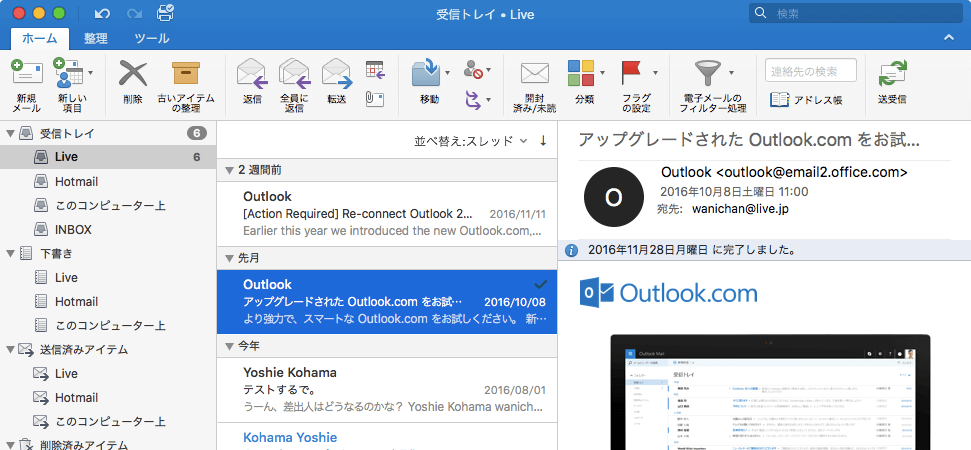Image resolution: width=971 pixels, height=450 pixels.
Task: Click the sender avatar circle O
Action: [613, 197]
